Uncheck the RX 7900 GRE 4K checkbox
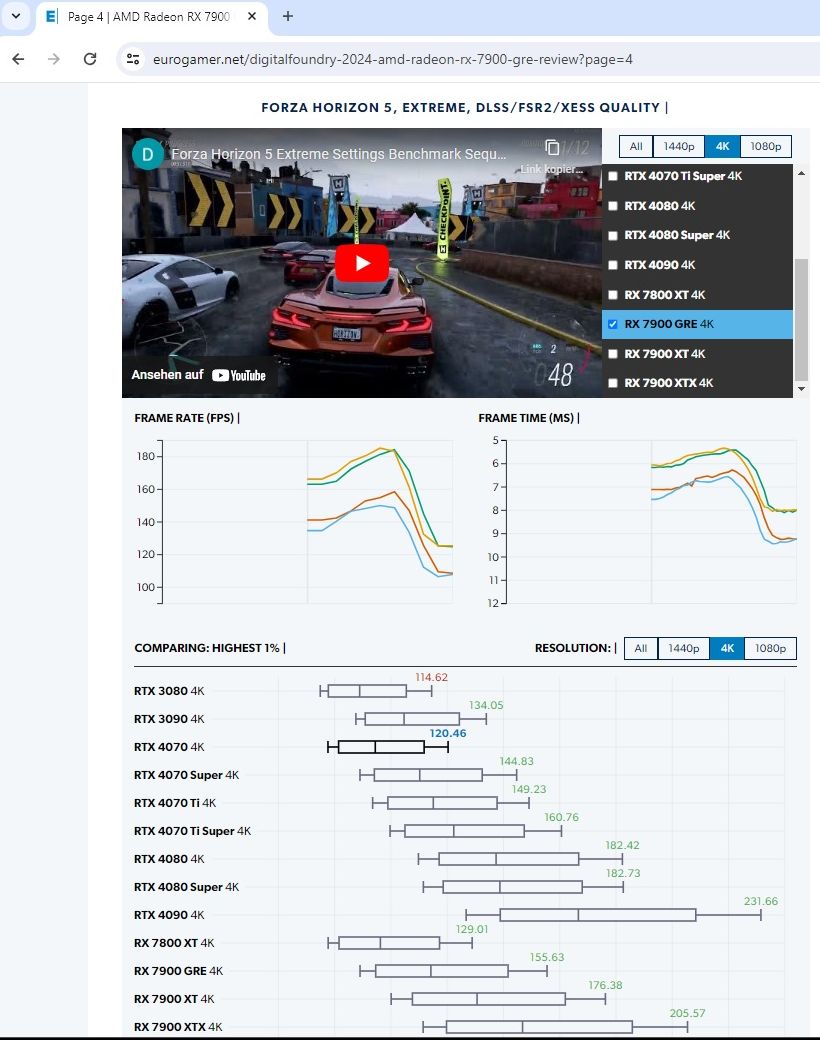Image resolution: width=820 pixels, height=1040 pixels. tap(613, 324)
